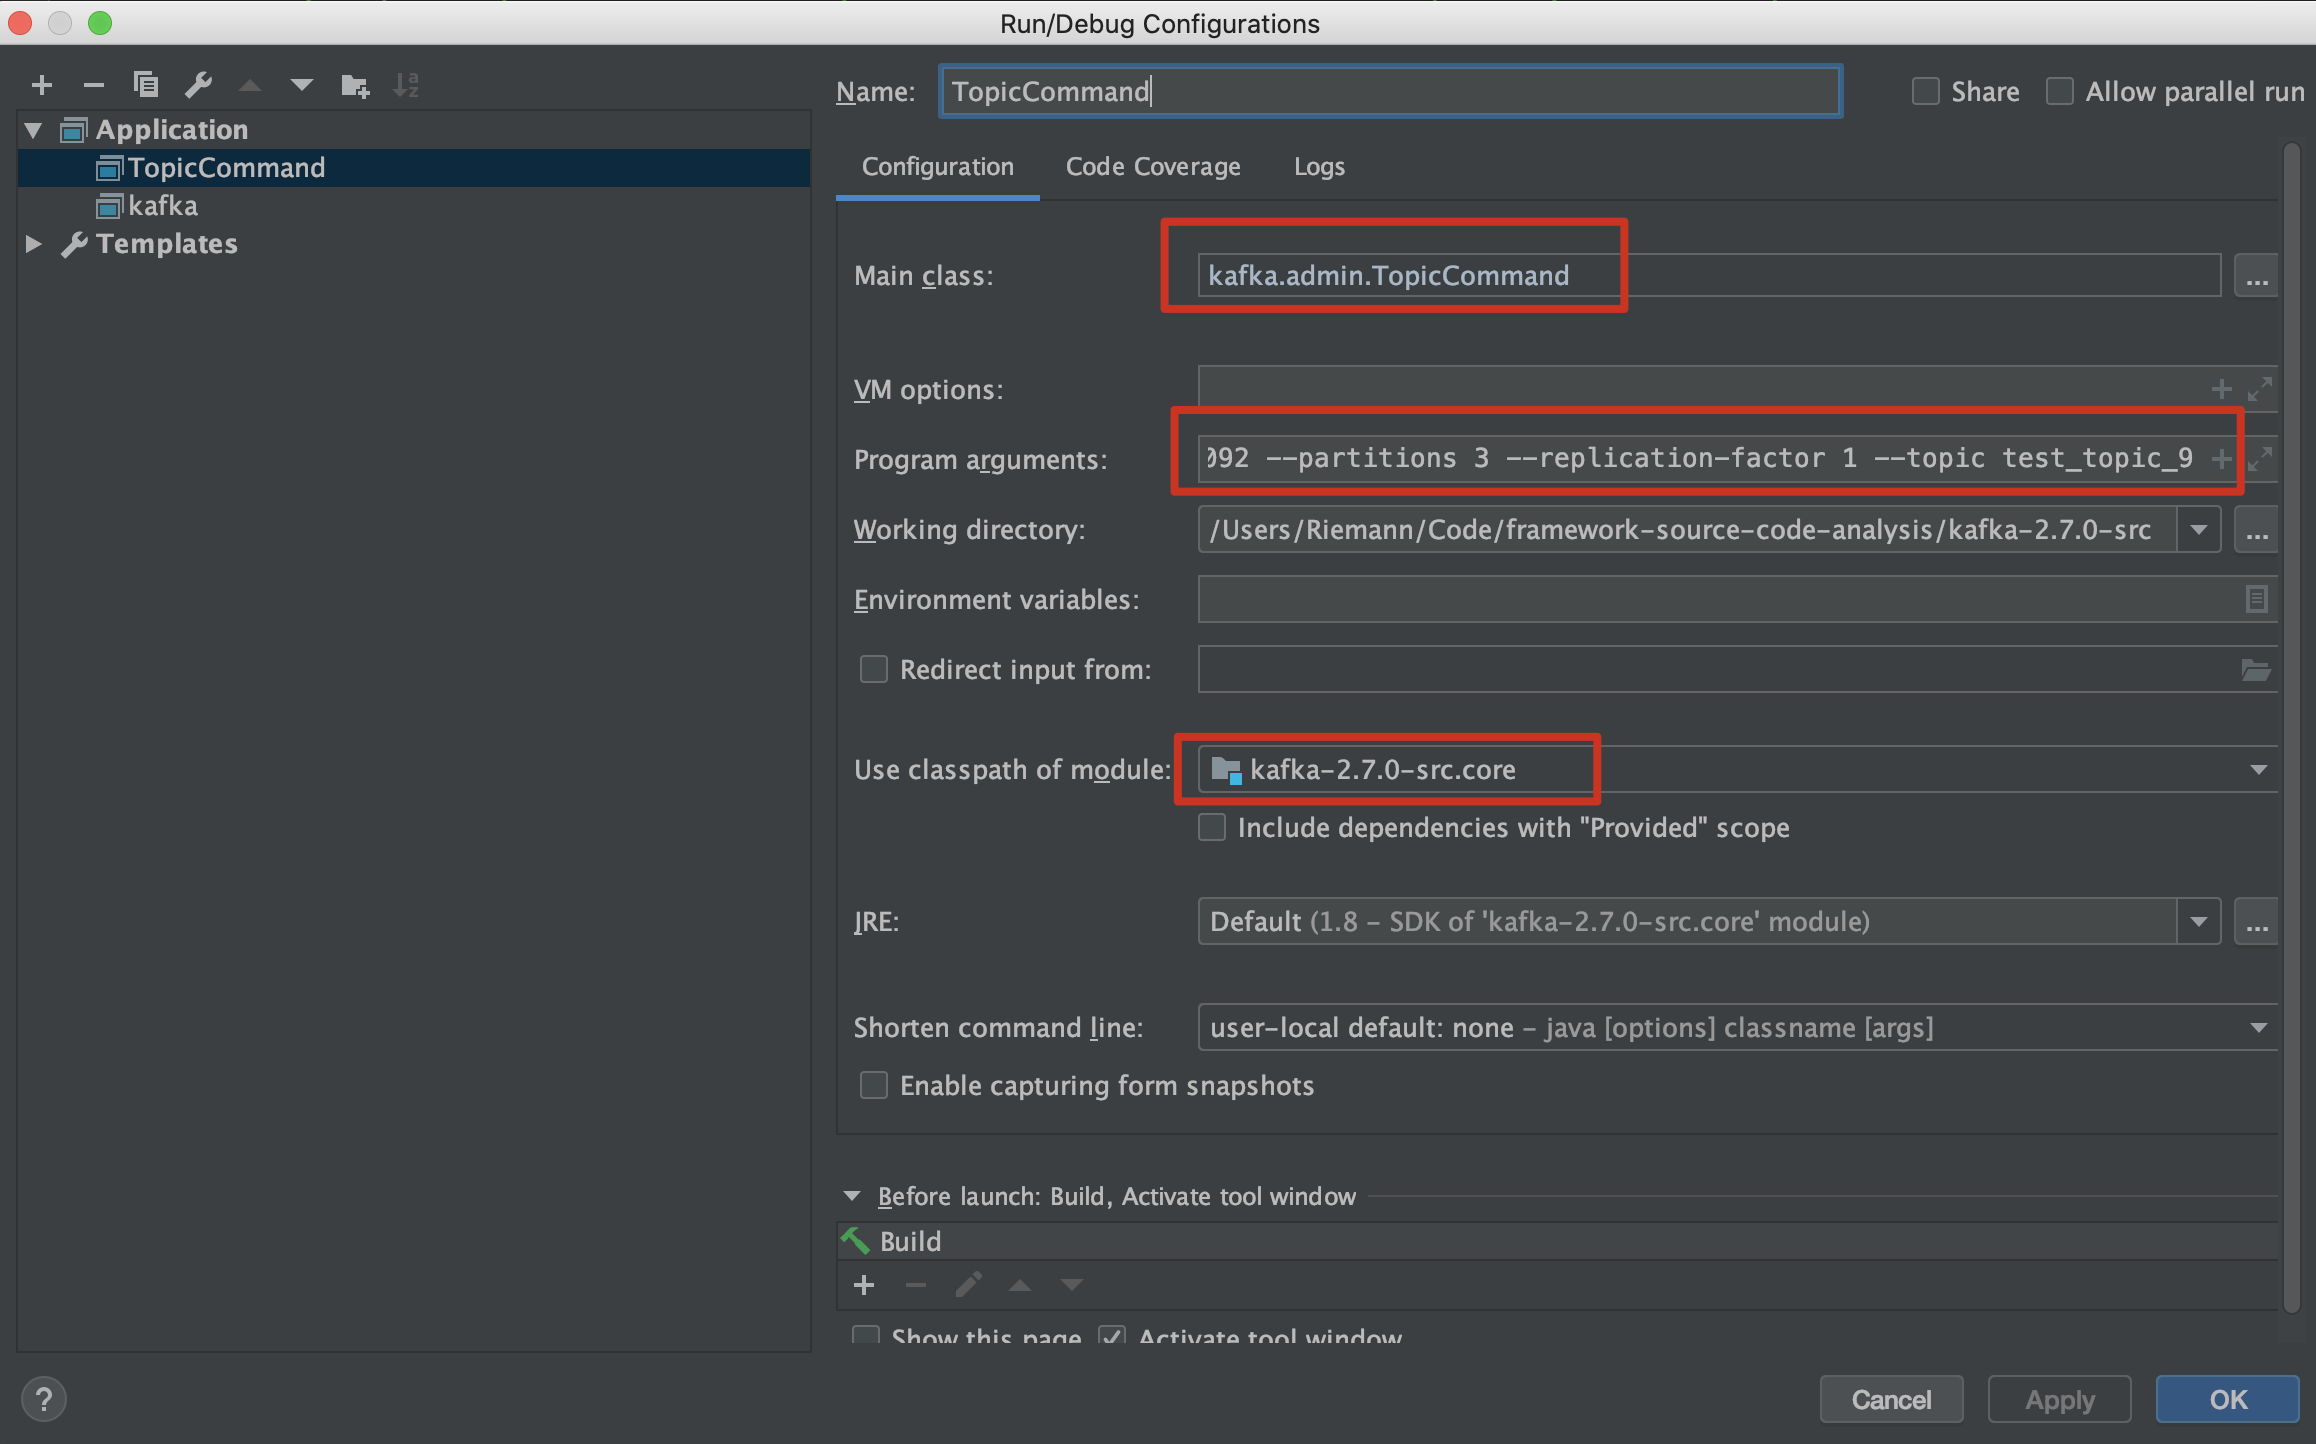
Task: Click the copy configuration icon
Action: 146,86
